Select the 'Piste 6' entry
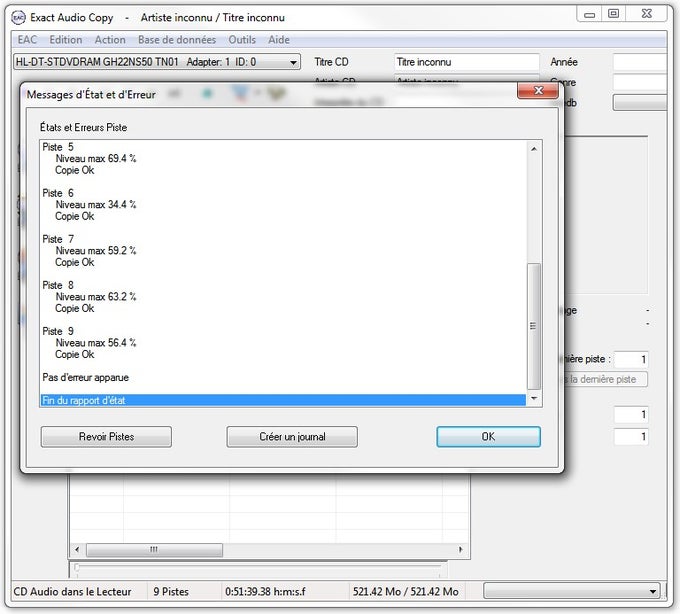This screenshot has height=614, width=680. tap(58, 193)
